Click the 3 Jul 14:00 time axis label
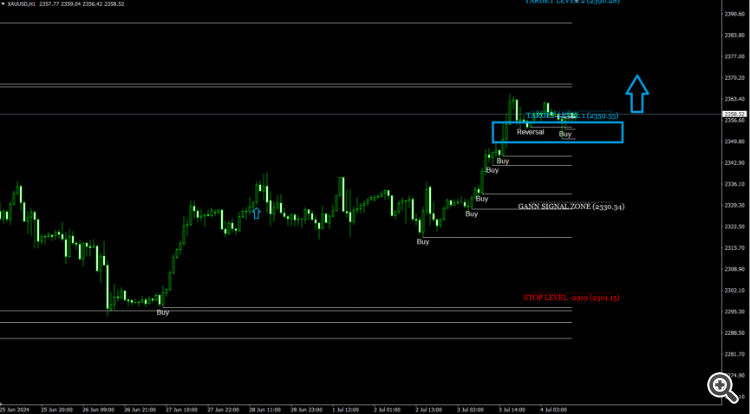The height and width of the screenshot is (414, 750). click(512, 410)
